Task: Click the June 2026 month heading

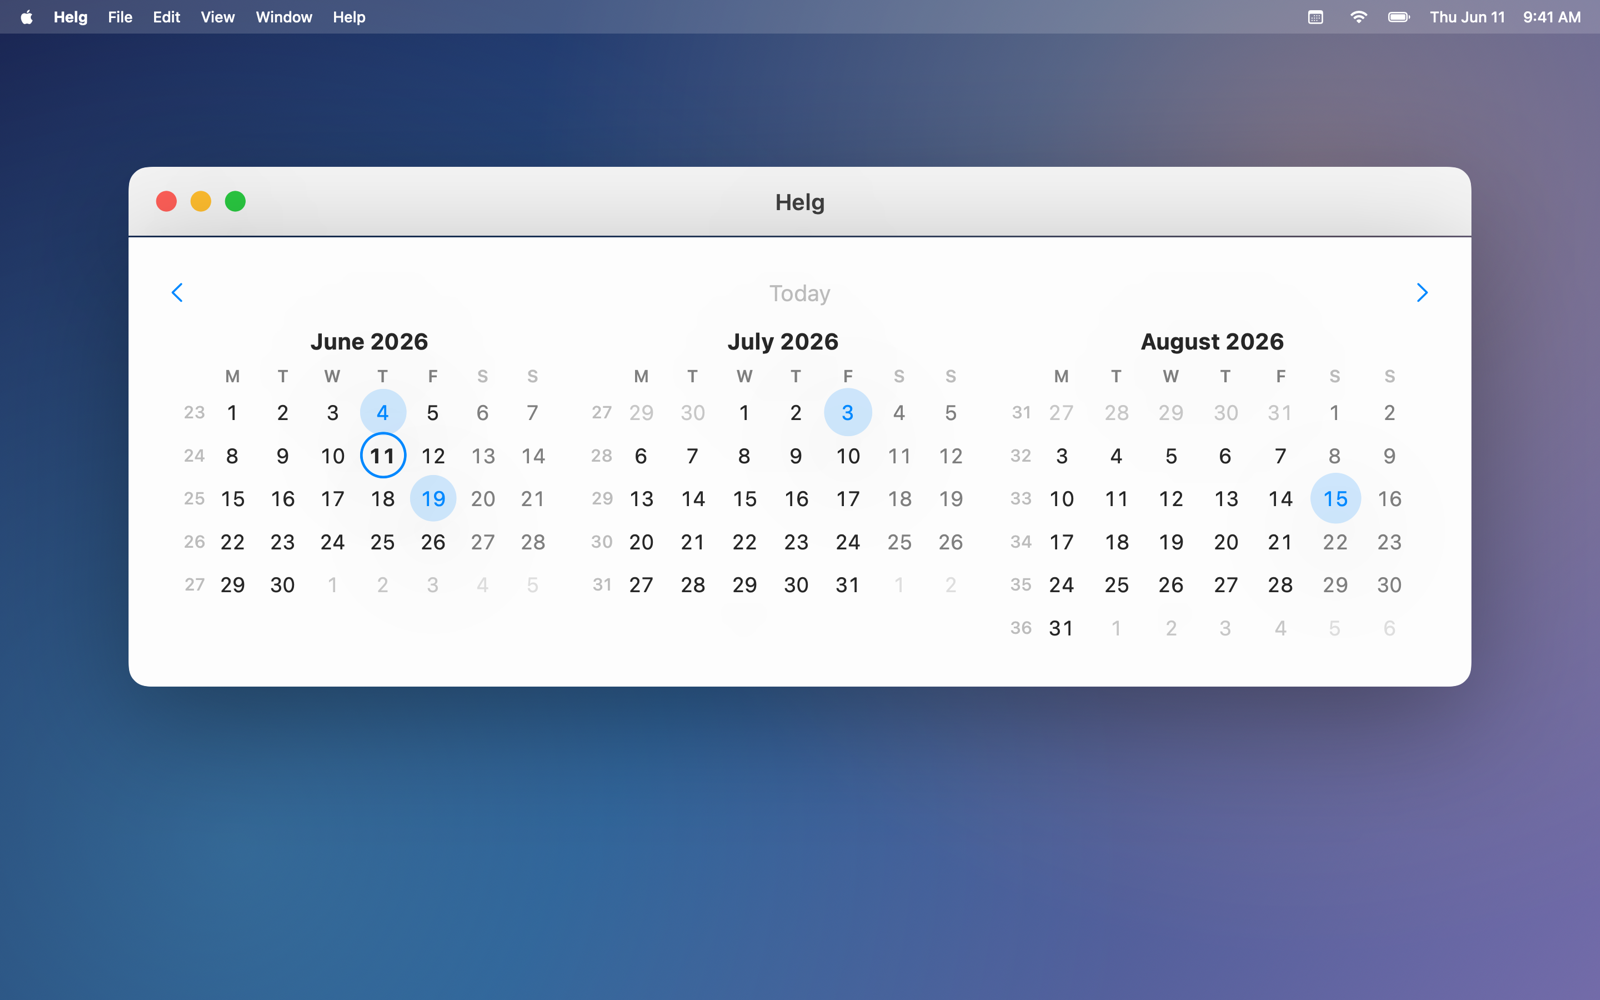Action: pyautogui.click(x=369, y=342)
